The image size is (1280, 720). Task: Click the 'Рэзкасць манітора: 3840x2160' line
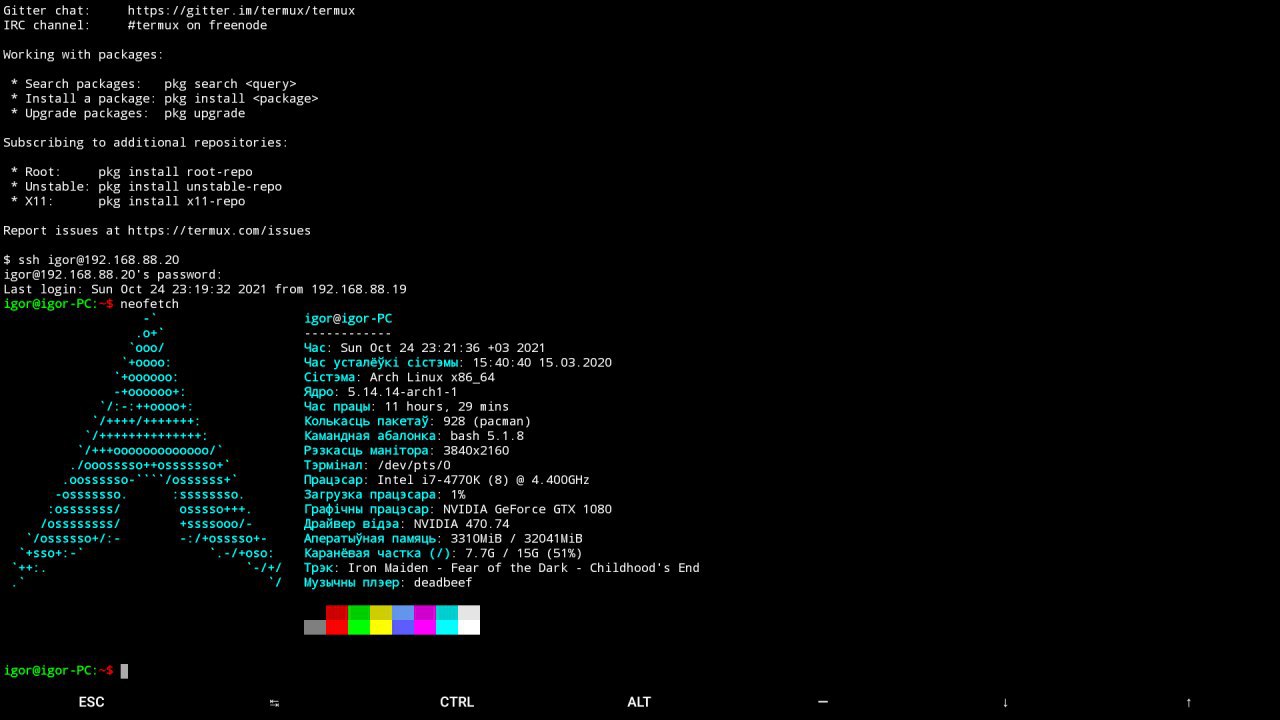(406, 450)
